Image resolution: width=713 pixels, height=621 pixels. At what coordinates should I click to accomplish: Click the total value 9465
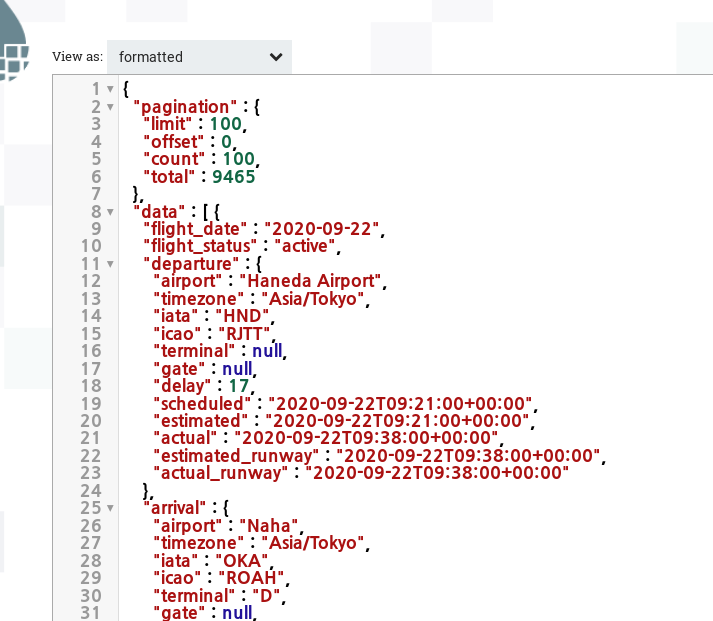[x=234, y=176]
